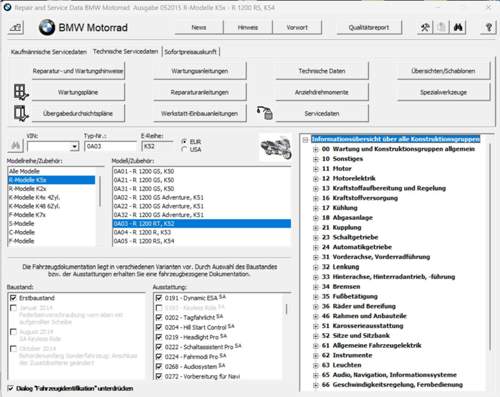Click the Servicedaten button

pos(322,114)
